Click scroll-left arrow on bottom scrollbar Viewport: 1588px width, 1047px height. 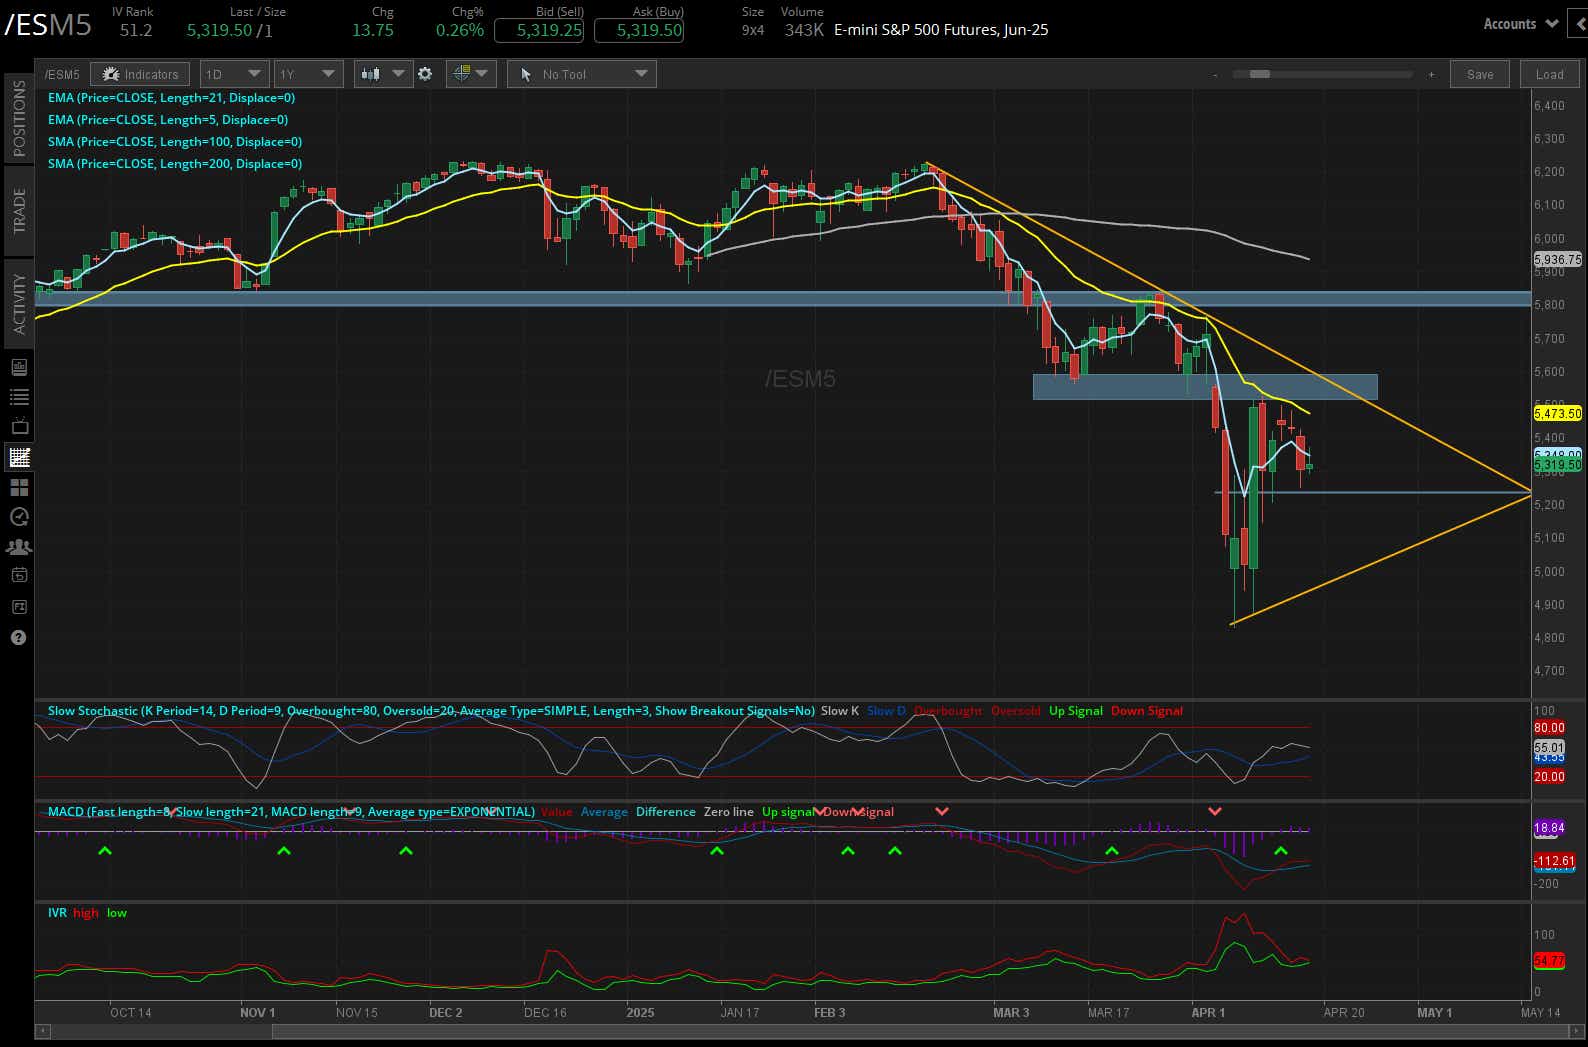tap(42, 1030)
